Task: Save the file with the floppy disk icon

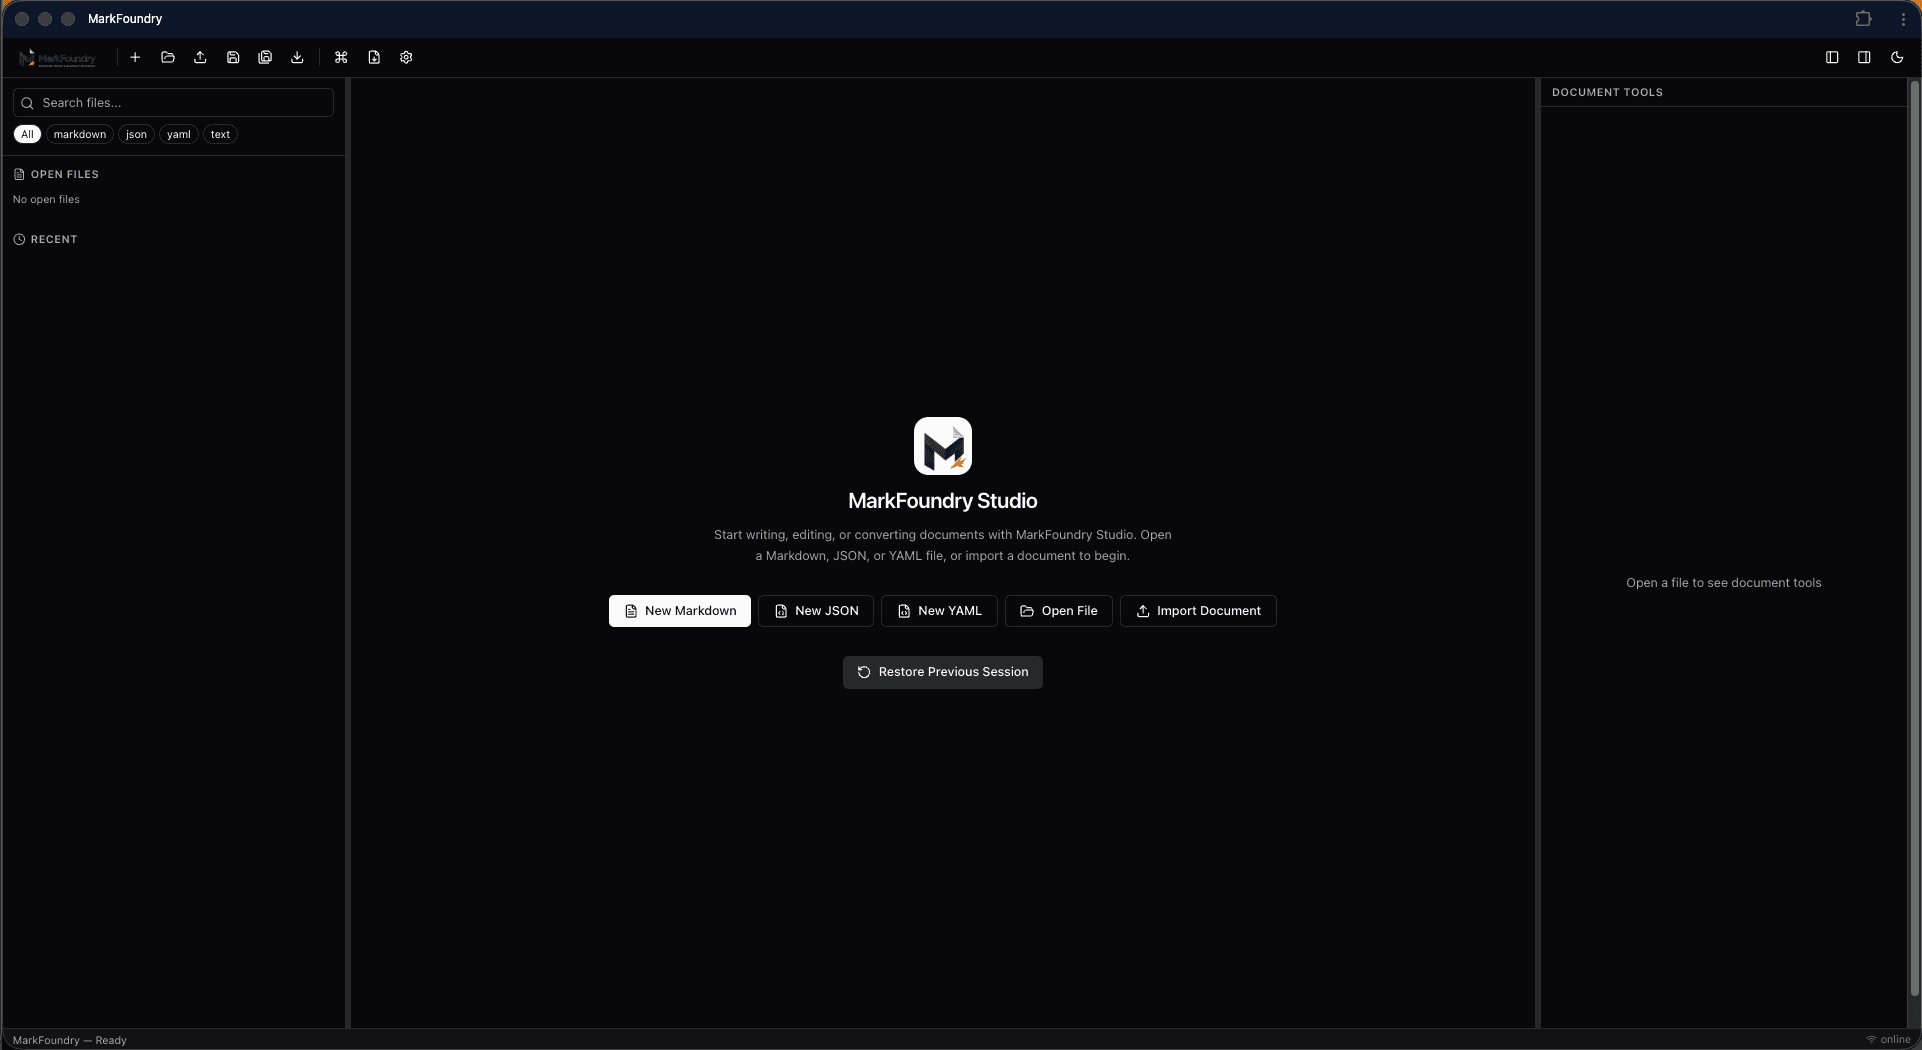Action: point(233,58)
